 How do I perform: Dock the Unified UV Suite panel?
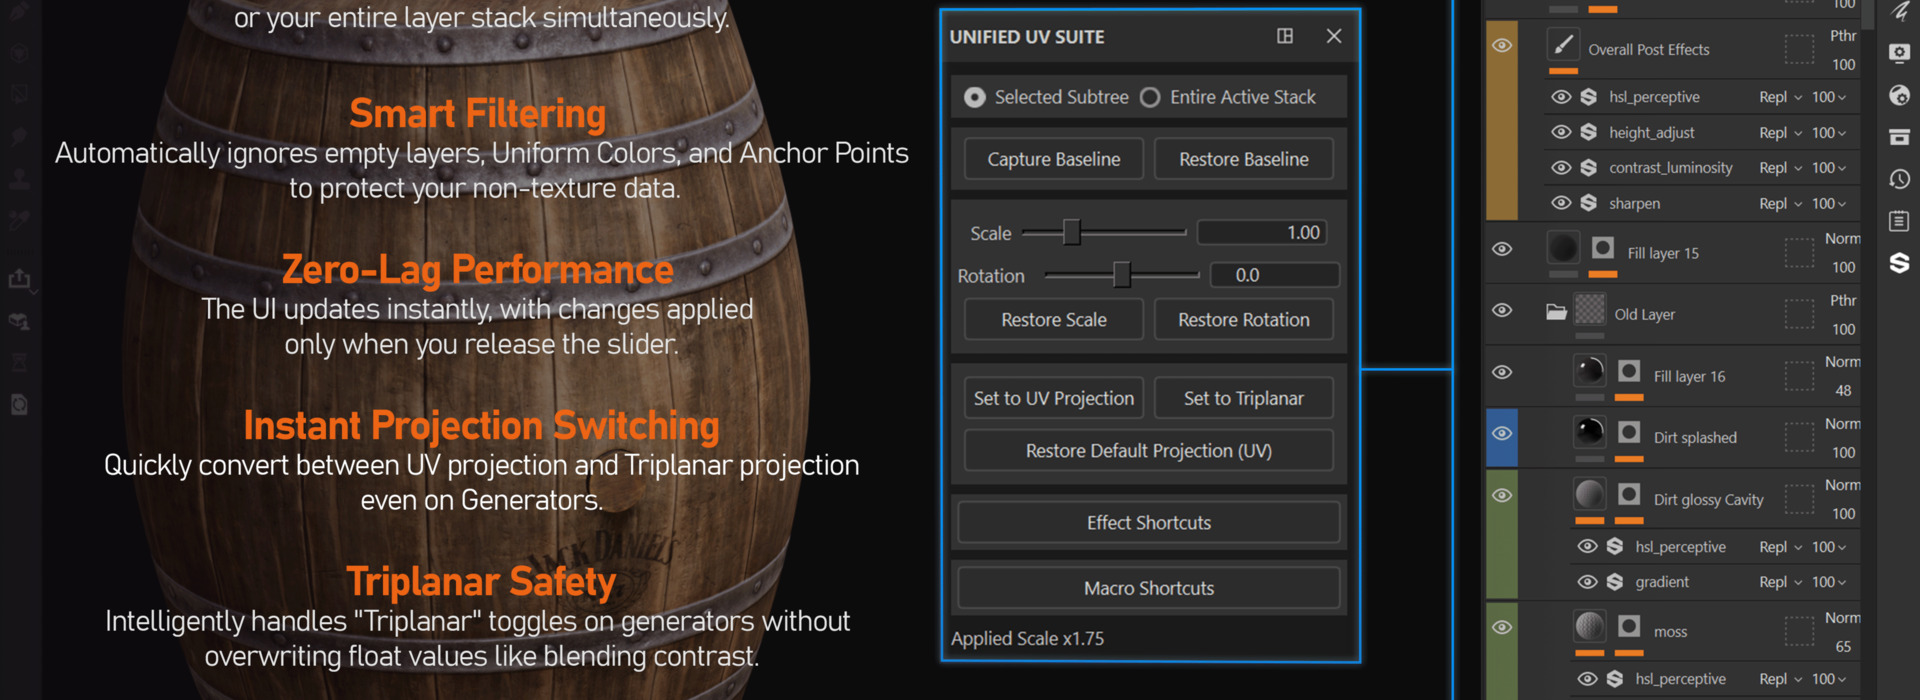pos(1285,36)
